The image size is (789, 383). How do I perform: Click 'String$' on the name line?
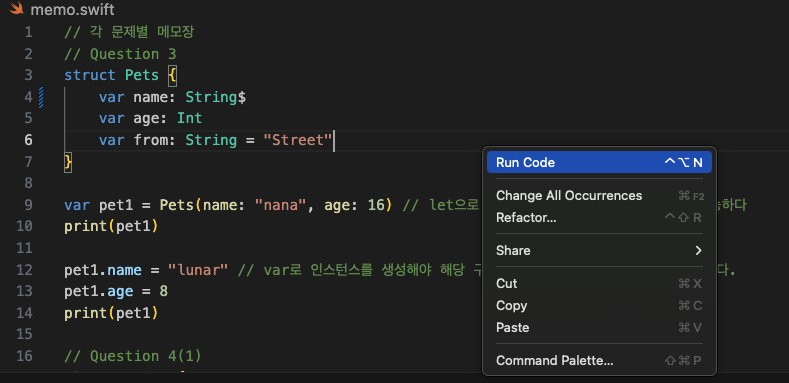[216, 97]
